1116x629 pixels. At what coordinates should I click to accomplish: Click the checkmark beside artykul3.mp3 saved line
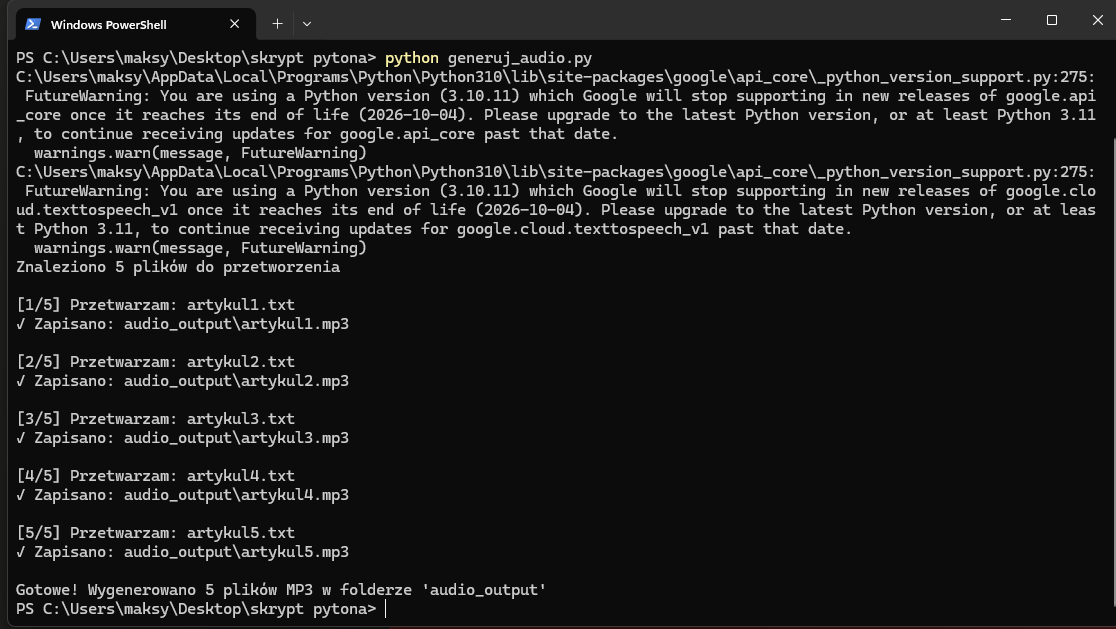22,437
